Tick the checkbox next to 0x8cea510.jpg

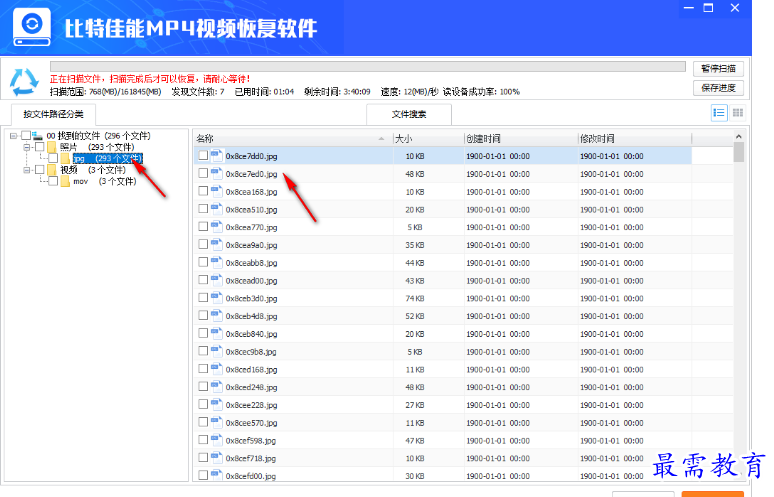(x=203, y=209)
